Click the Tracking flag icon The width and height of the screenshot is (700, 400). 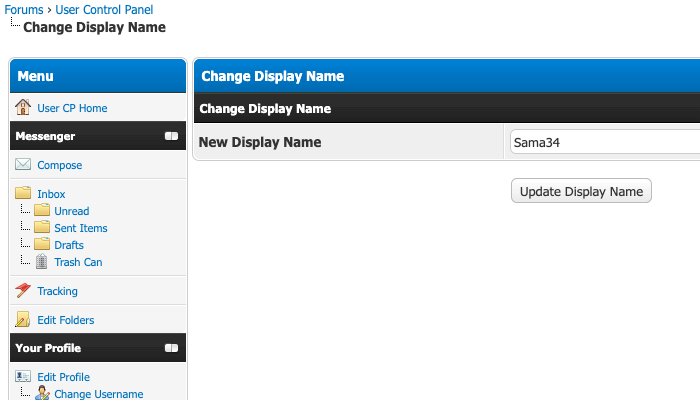[x=23, y=291]
